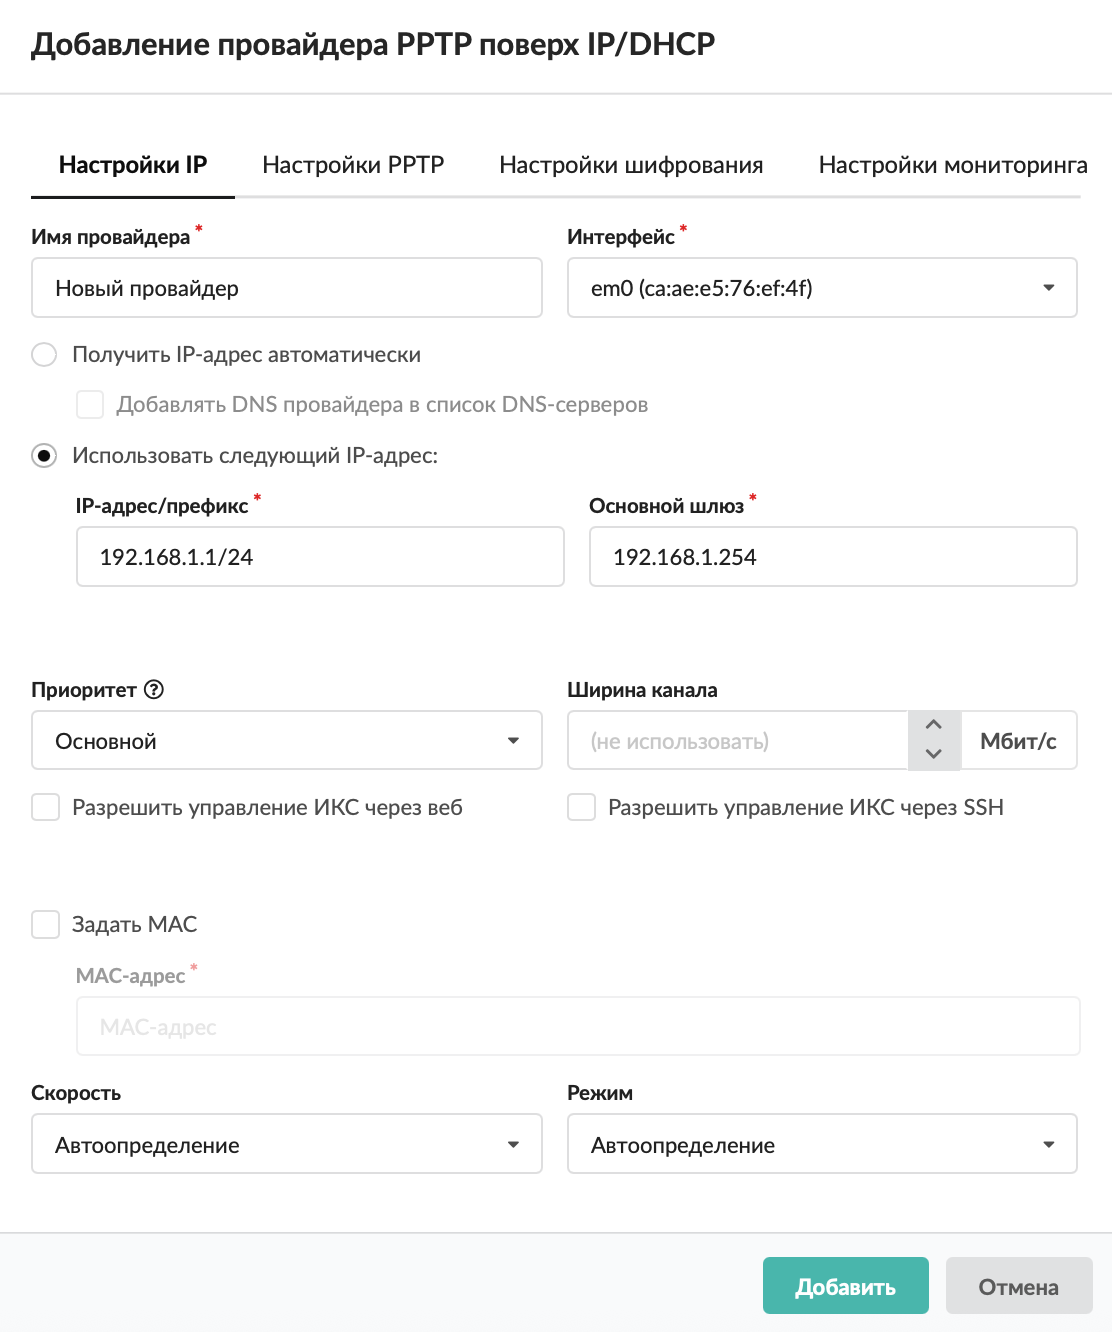Open the Скорость dropdown
The width and height of the screenshot is (1112, 1332).
point(286,1144)
